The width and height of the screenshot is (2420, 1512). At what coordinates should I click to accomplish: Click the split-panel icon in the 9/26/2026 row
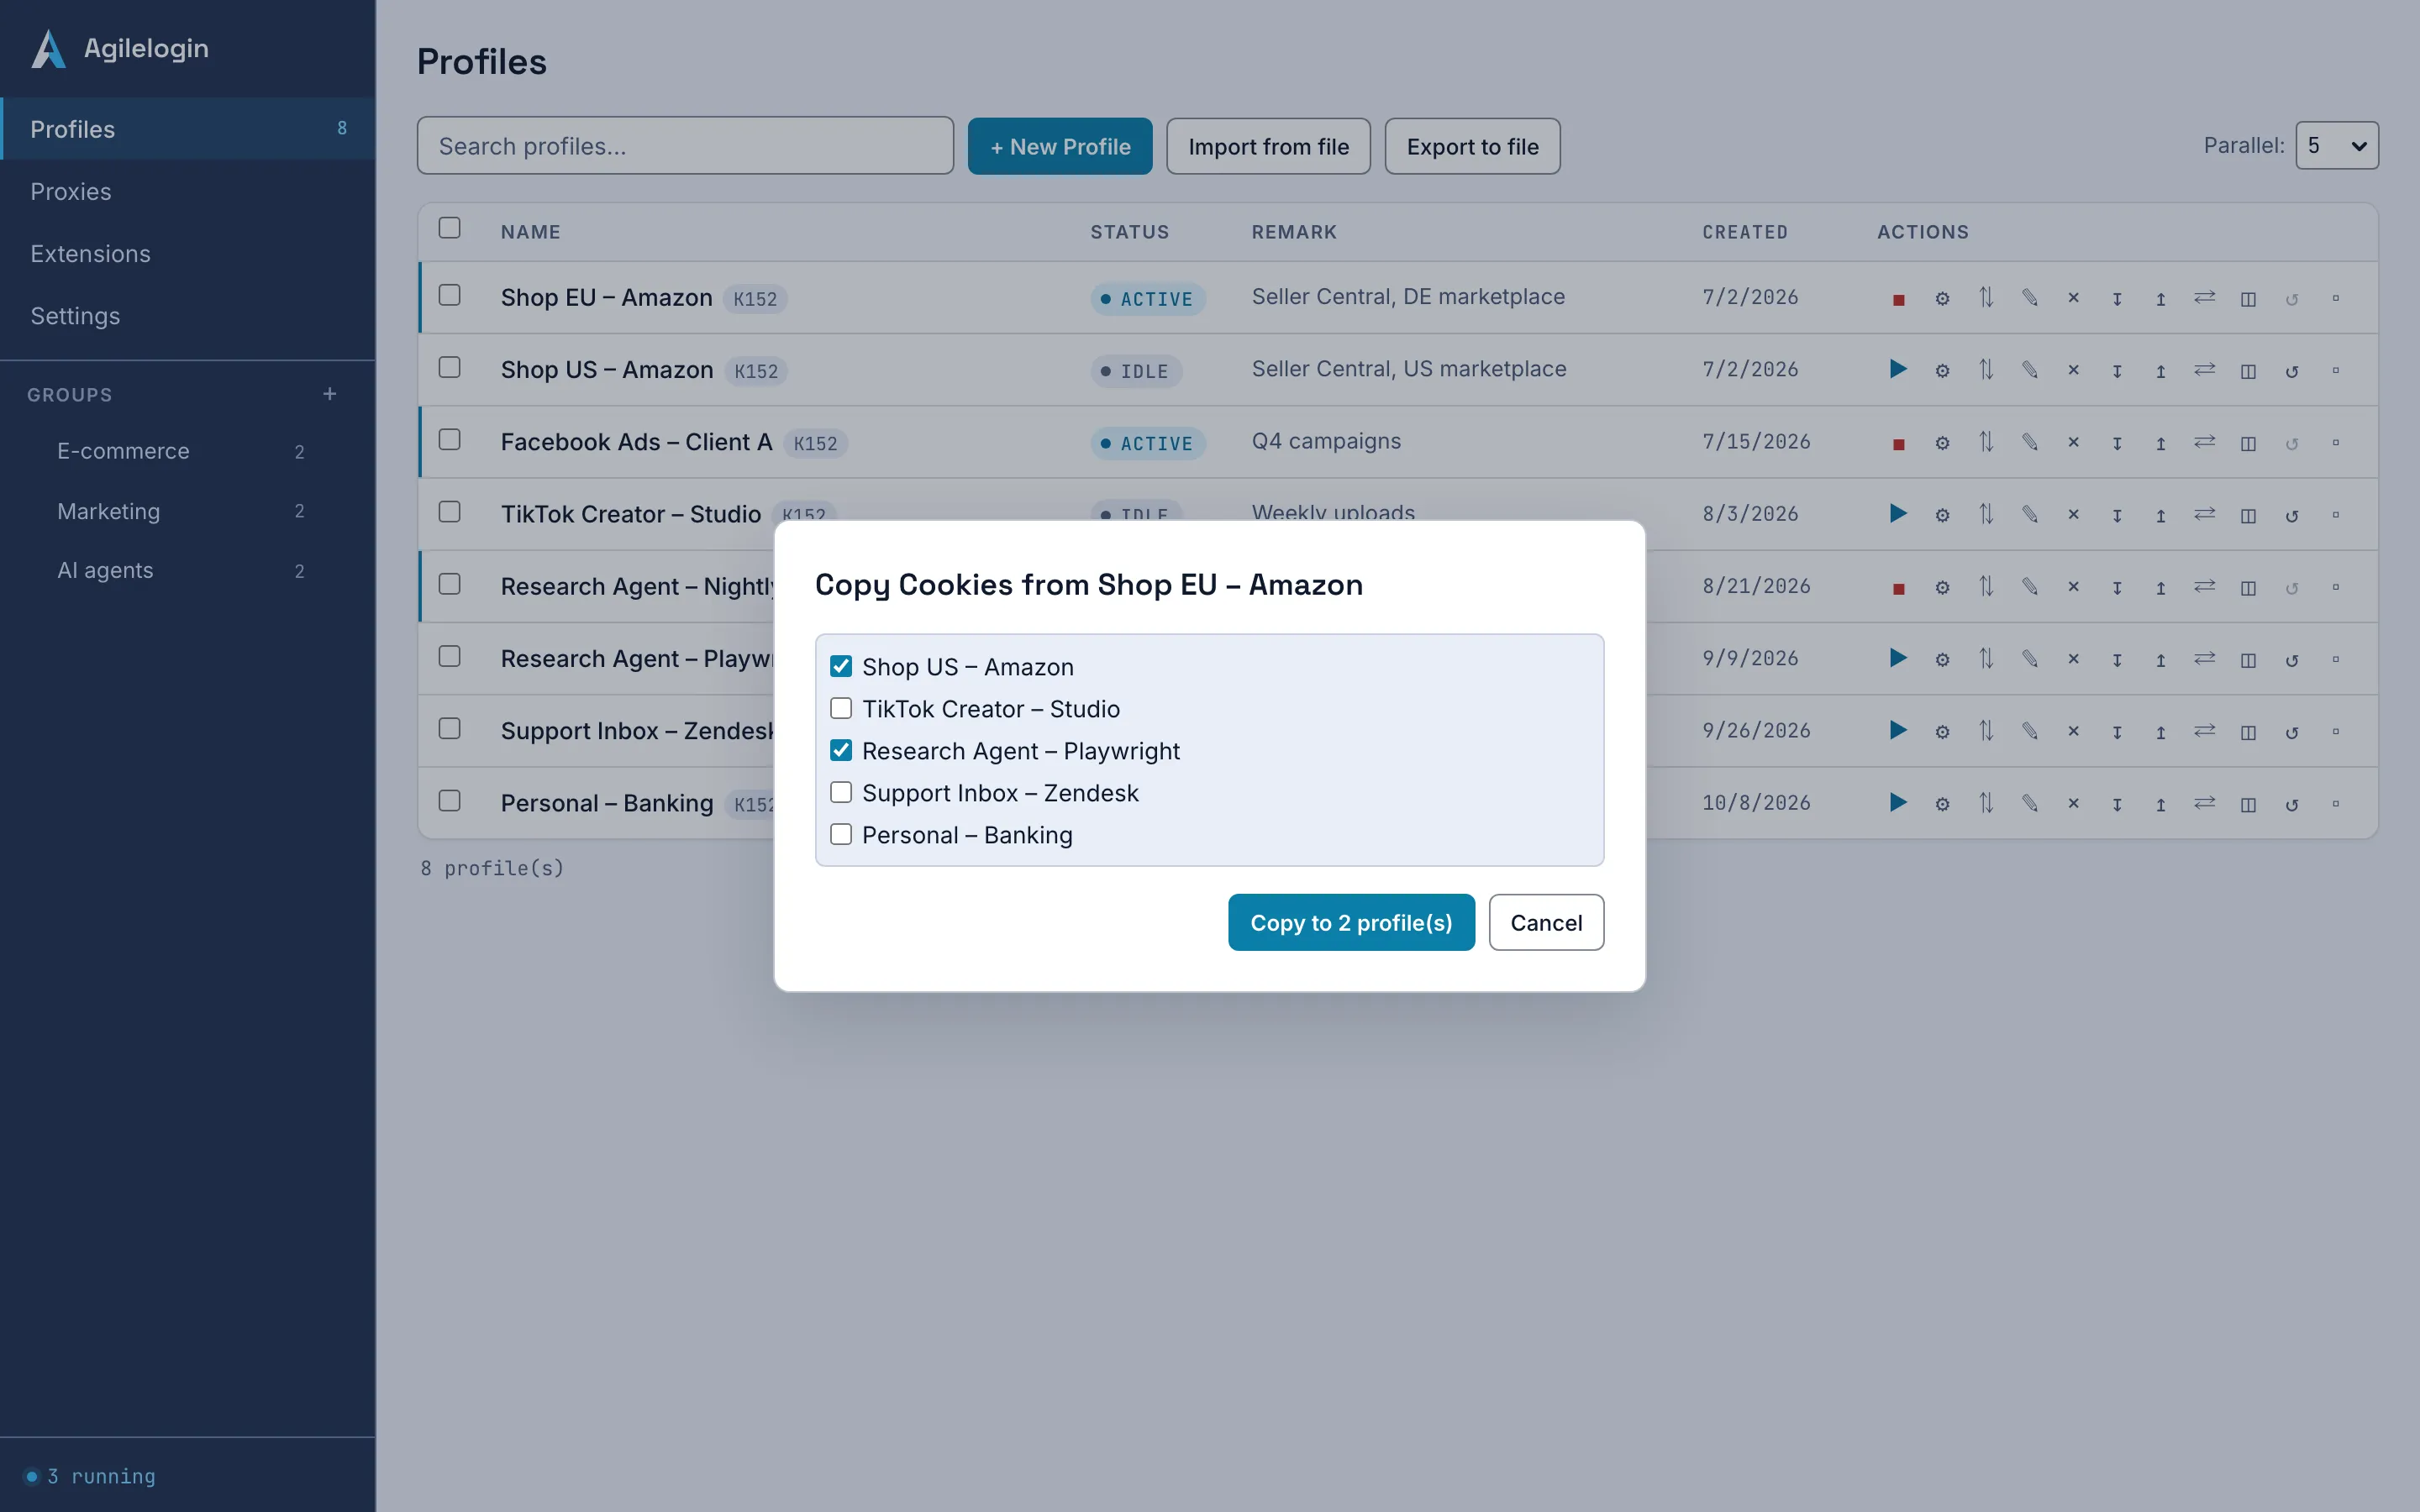2248,731
